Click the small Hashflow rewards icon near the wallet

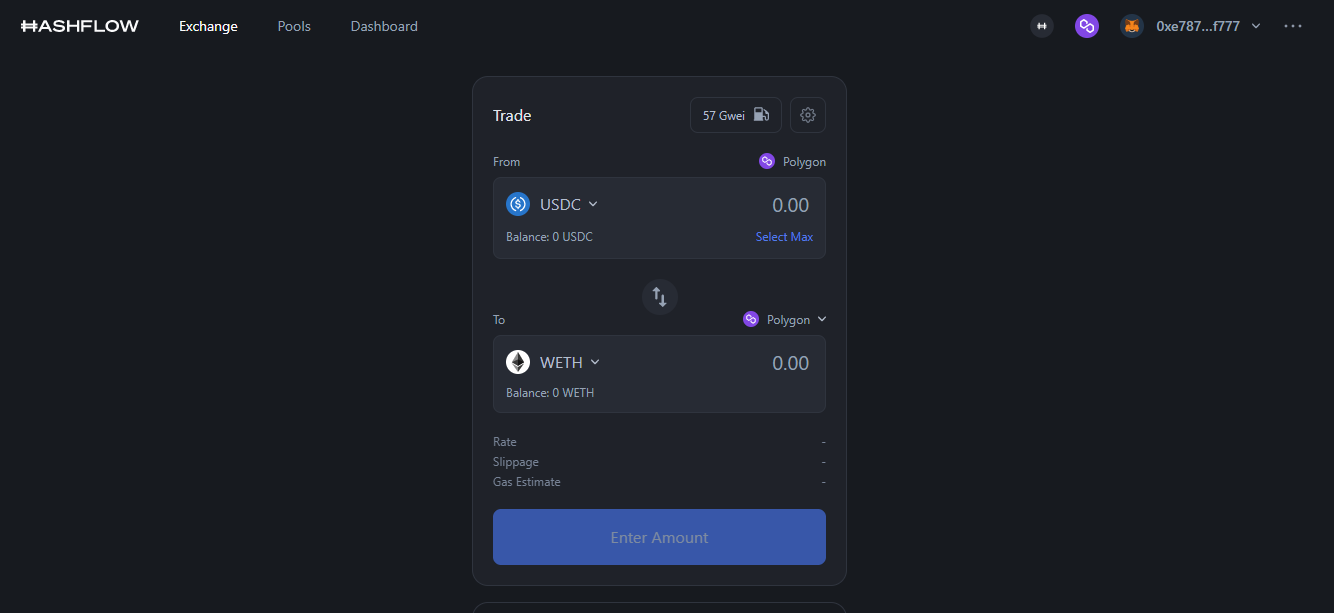click(1042, 25)
